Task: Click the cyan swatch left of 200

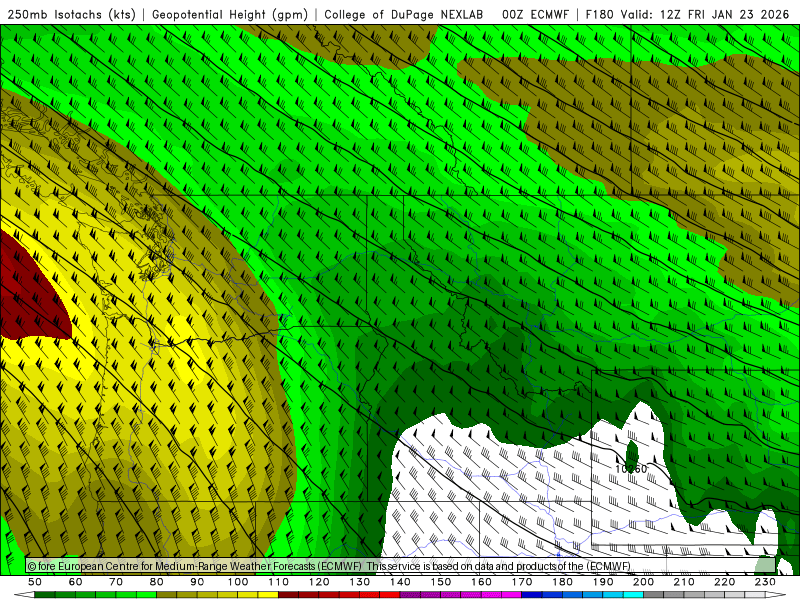Action: tap(634, 595)
